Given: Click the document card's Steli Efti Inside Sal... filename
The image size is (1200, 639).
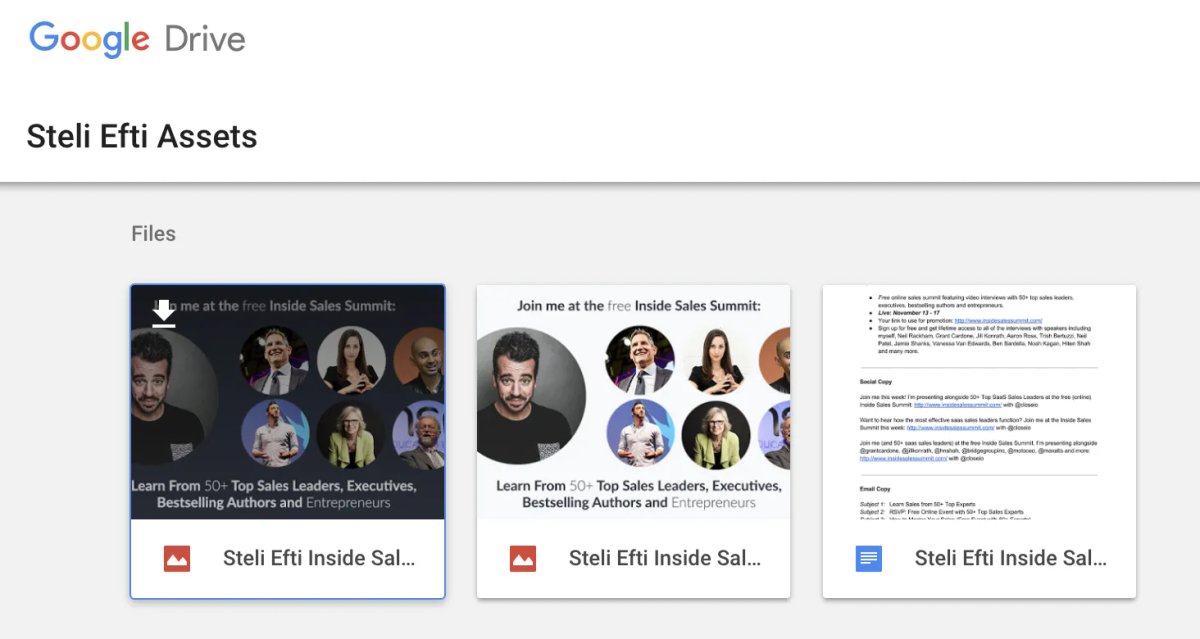Looking at the screenshot, I should (1011, 558).
